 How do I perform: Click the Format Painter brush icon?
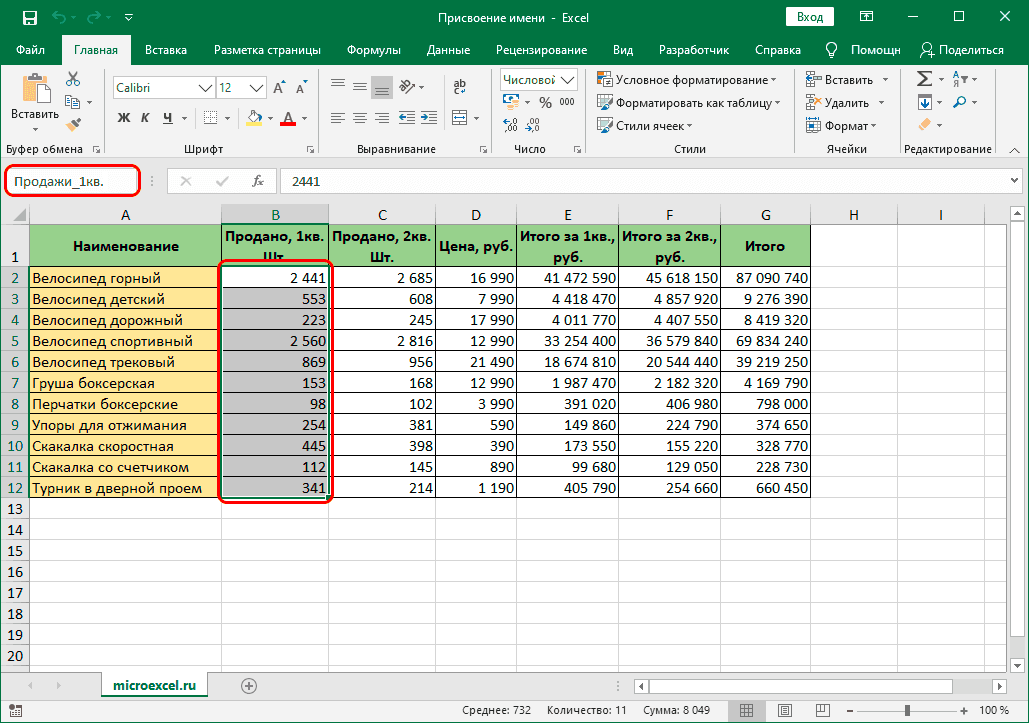pyautogui.click(x=73, y=124)
